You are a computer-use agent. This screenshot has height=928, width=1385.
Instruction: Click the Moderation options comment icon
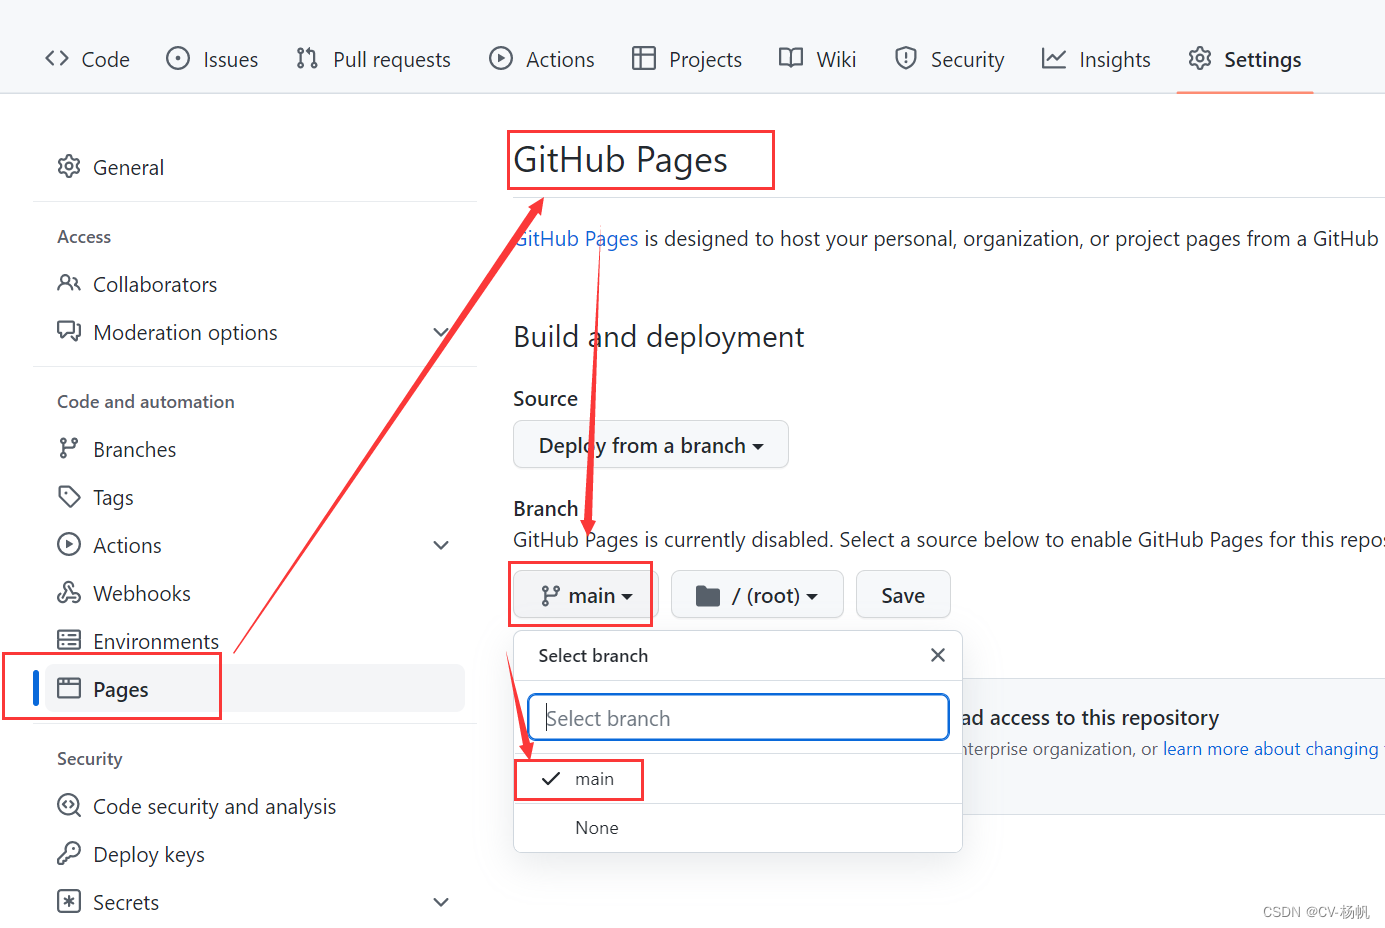tap(69, 332)
